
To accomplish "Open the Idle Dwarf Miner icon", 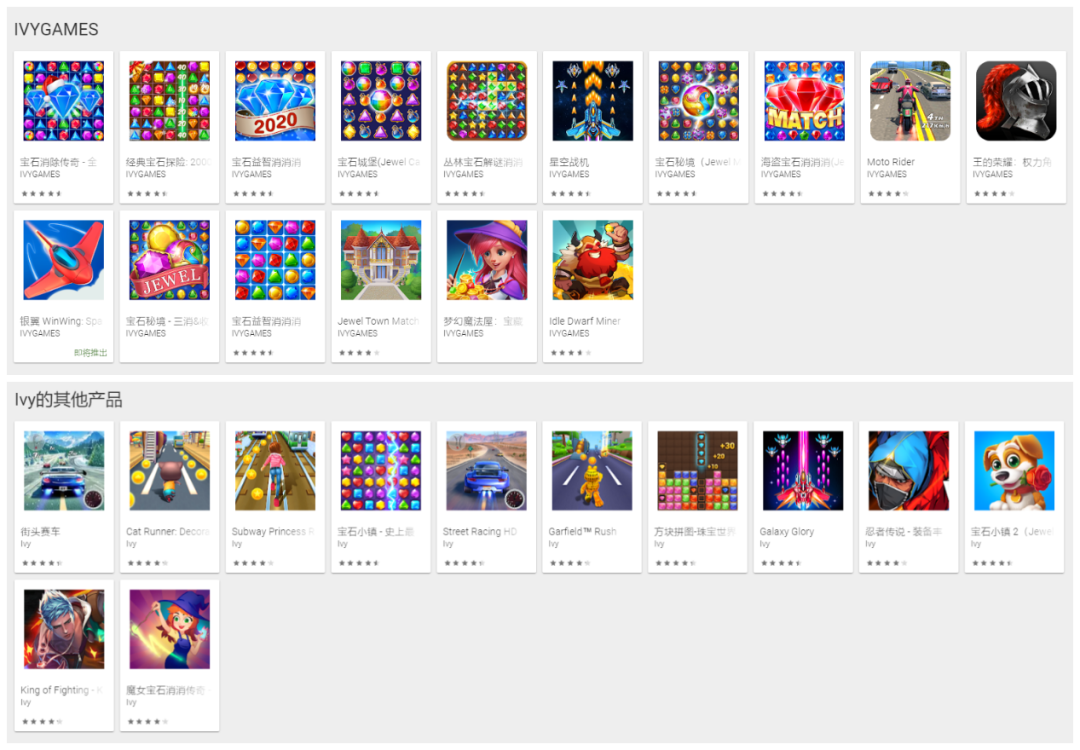I will (592, 260).
